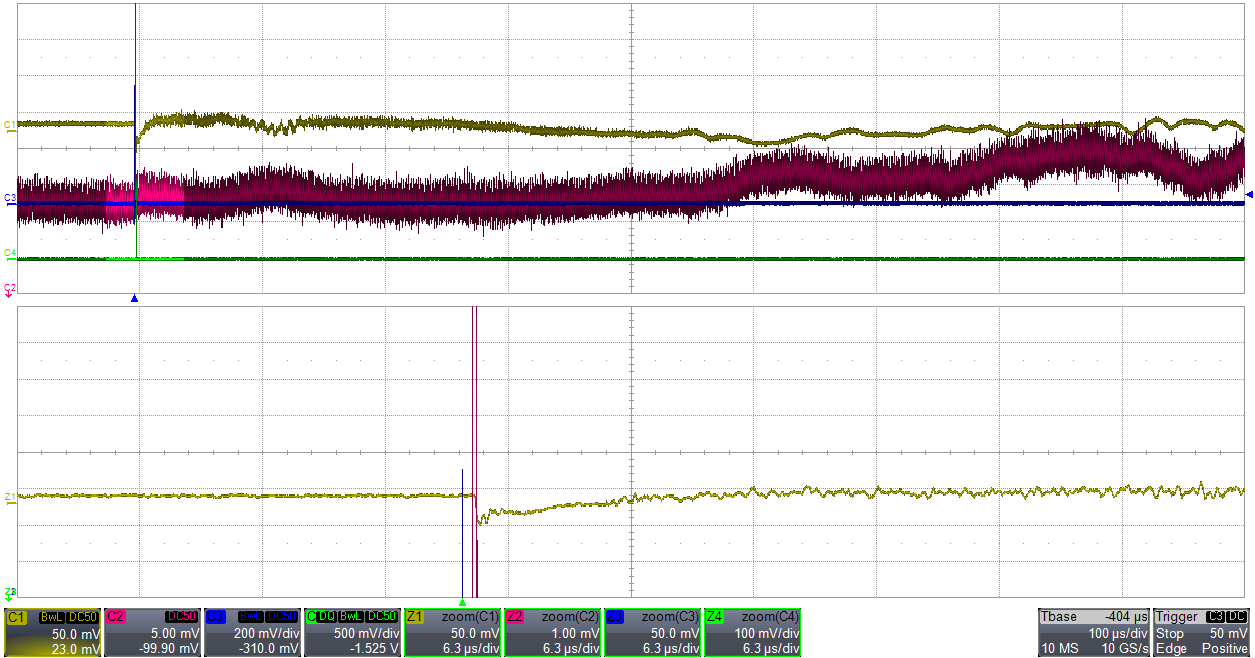The image size is (1255, 658).
Task: Click the C2 offscreen trace indicator on left edge
Action: tap(10, 290)
